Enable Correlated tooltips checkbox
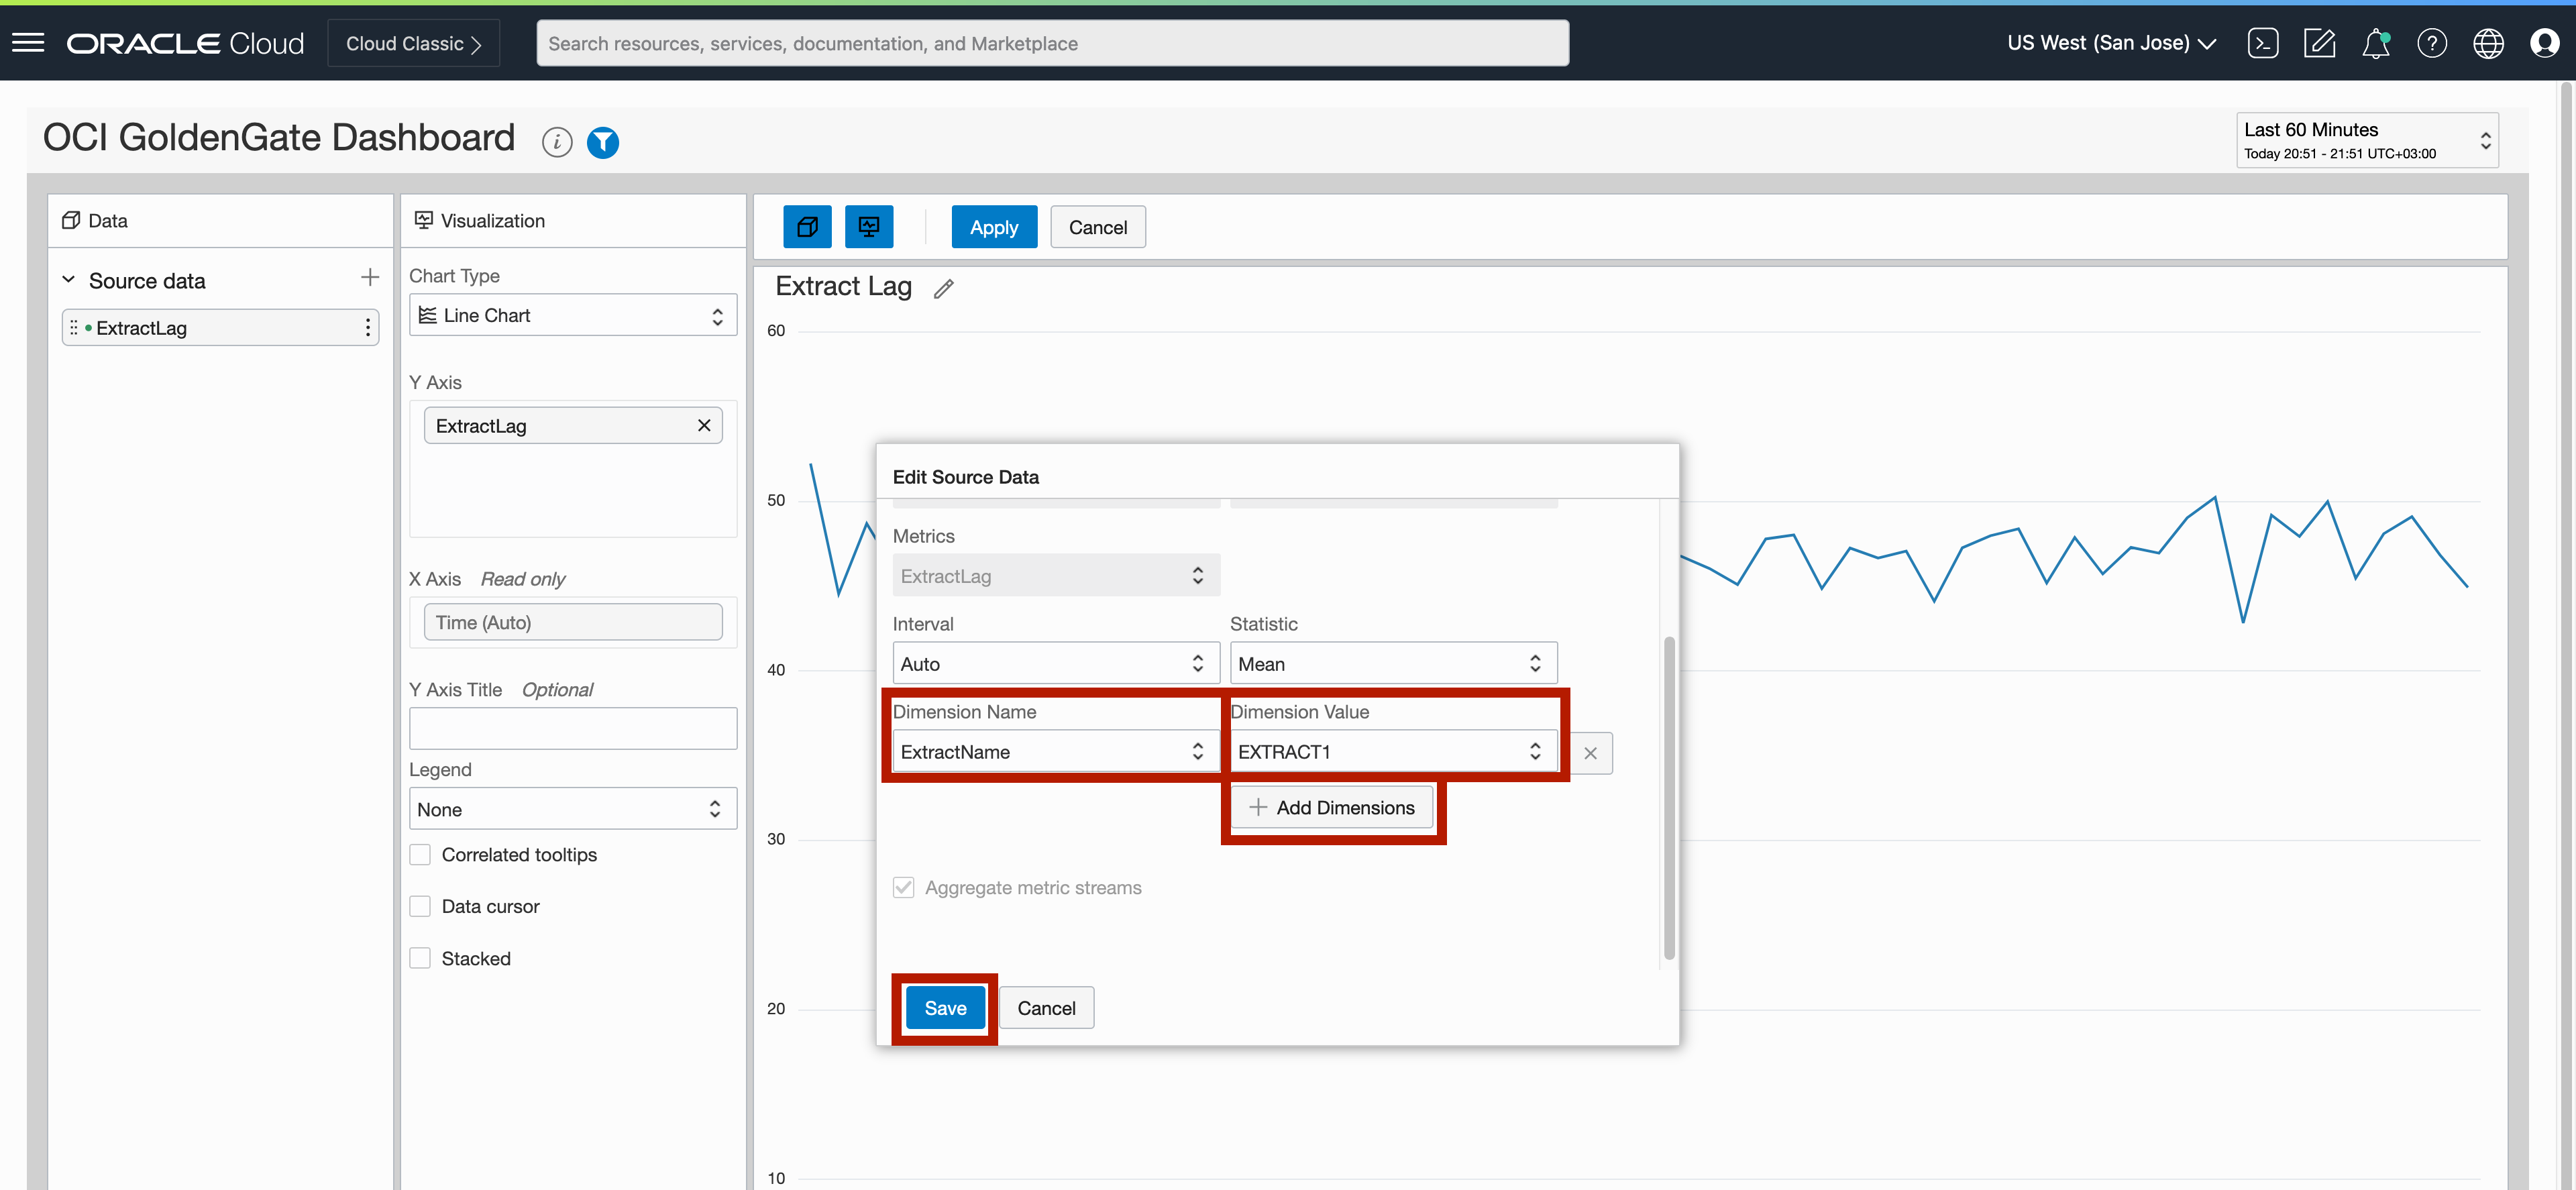 (420, 855)
